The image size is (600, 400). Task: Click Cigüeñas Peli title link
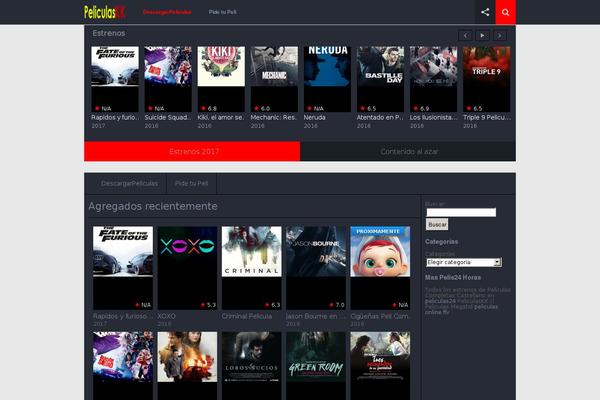(x=380, y=317)
